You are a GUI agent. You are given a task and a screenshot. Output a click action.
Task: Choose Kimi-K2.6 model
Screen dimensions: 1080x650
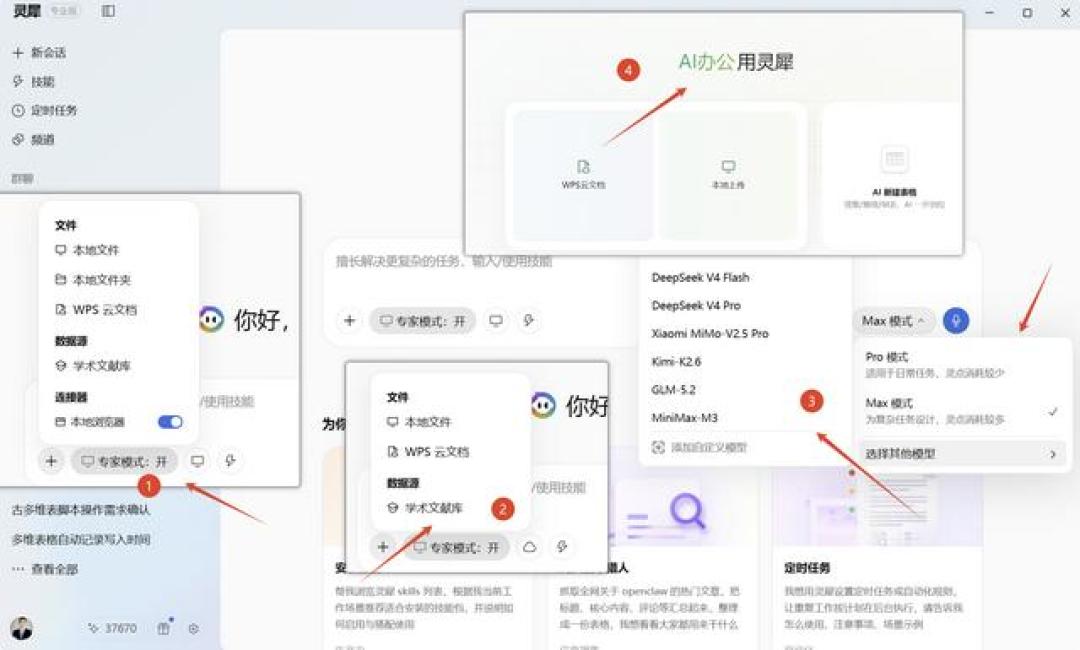(x=676, y=361)
